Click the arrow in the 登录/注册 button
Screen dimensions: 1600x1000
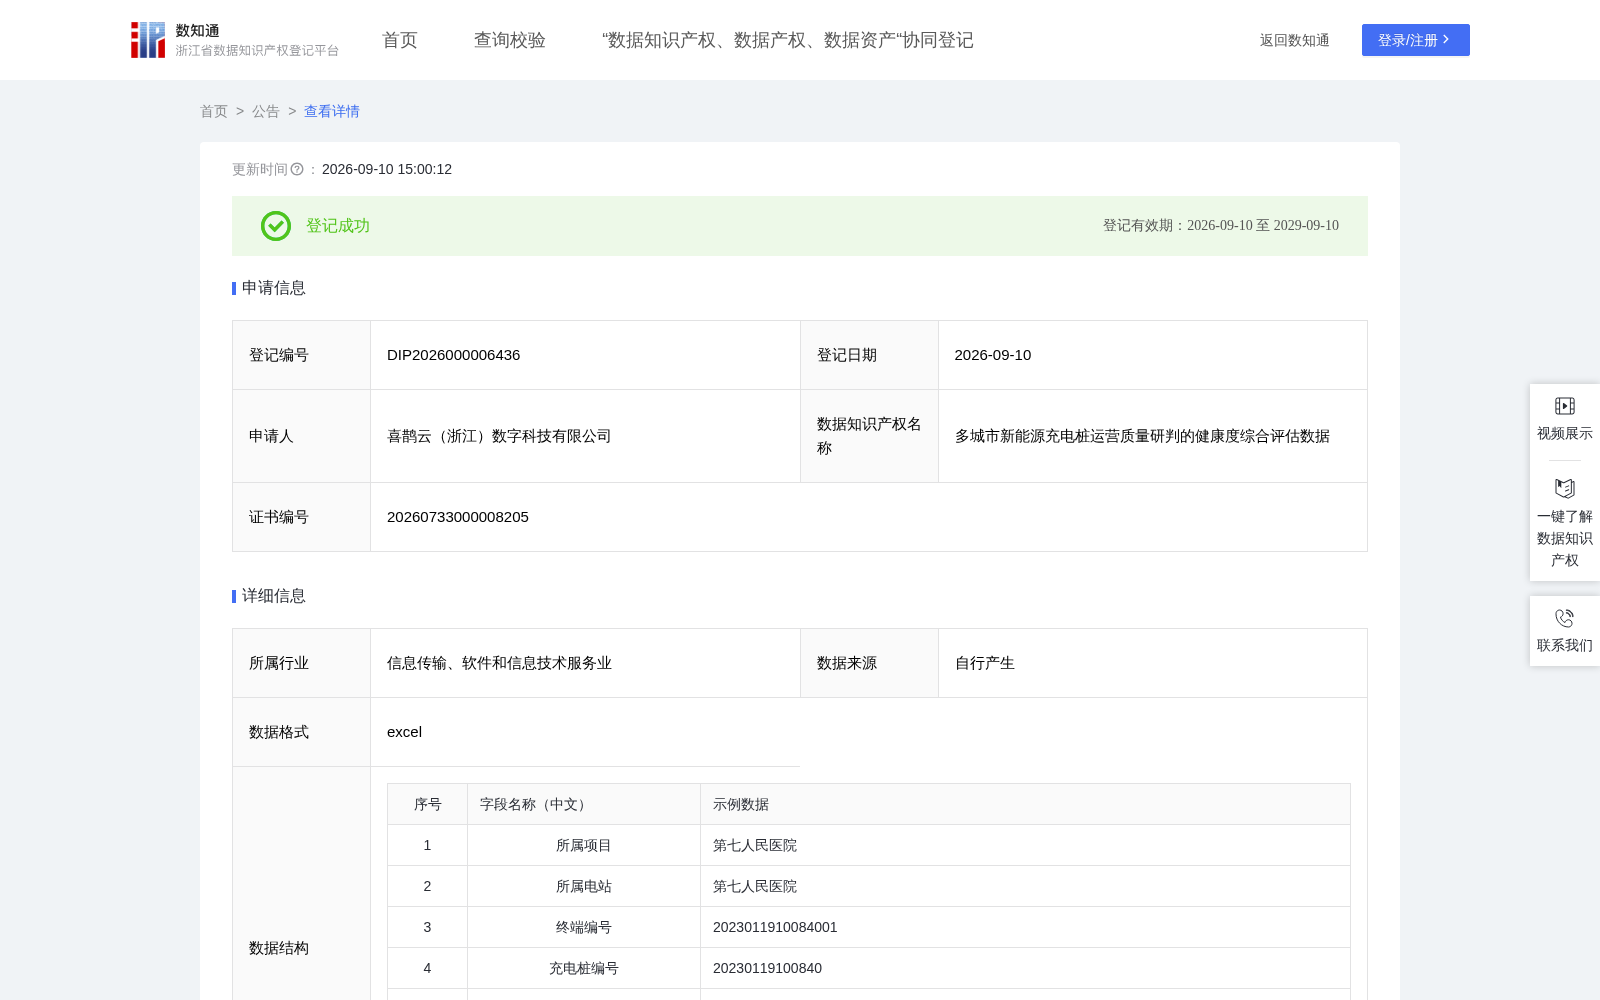click(x=1446, y=40)
